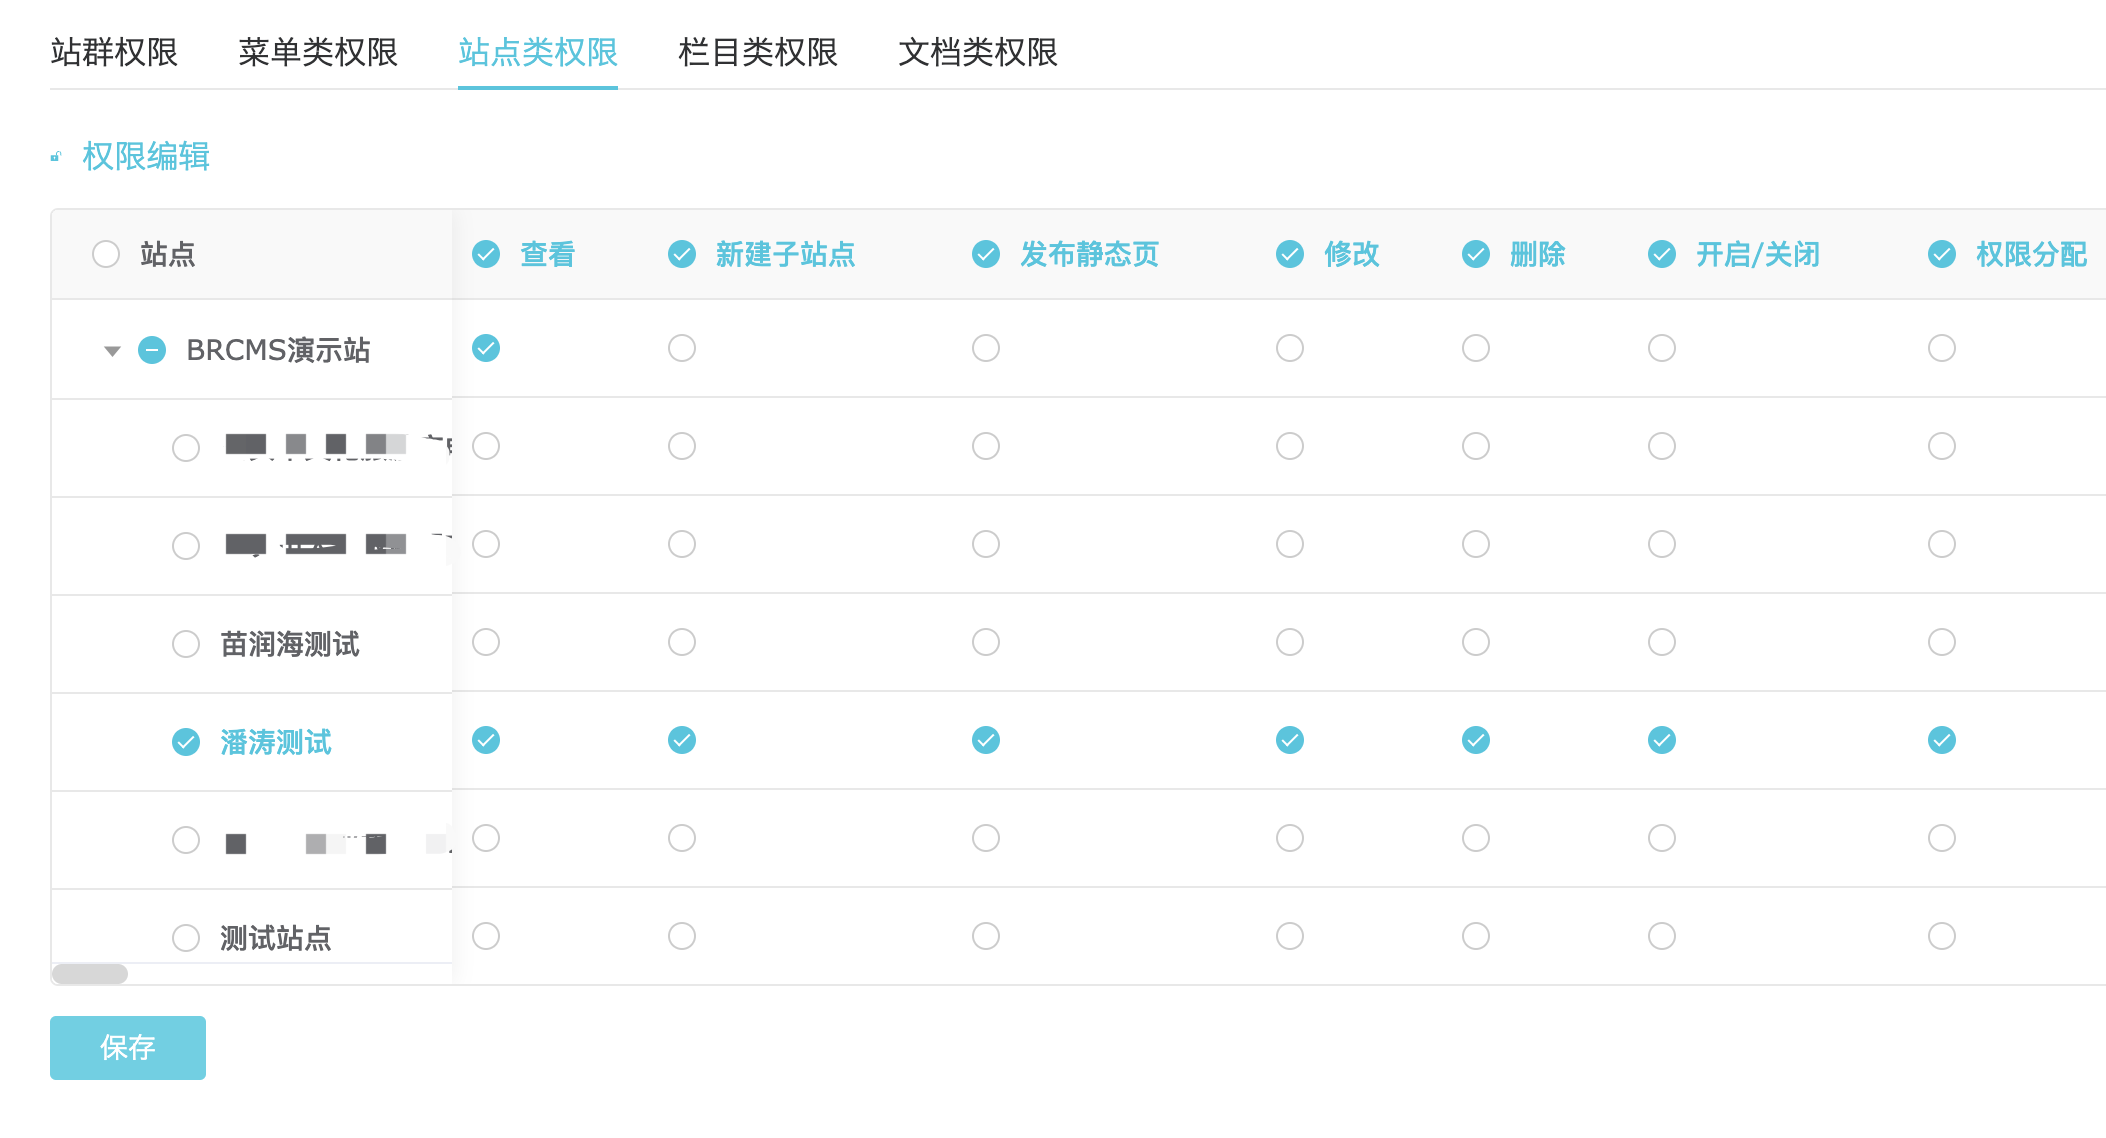Uncheck the 潘涛测试 site checkbox
The width and height of the screenshot is (2106, 1138).
click(186, 742)
